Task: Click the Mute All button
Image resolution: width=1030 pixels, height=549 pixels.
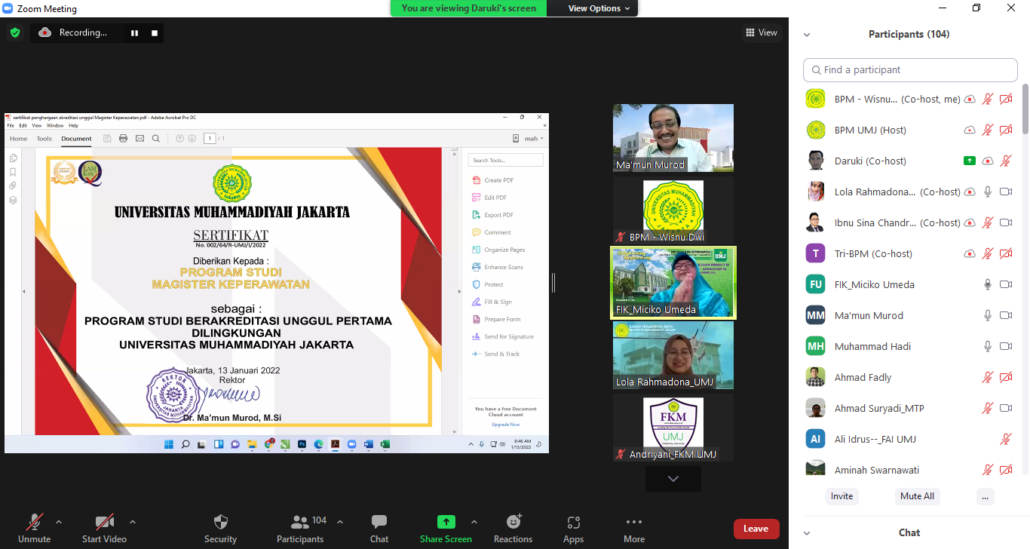Action: pyautogui.click(x=917, y=496)
